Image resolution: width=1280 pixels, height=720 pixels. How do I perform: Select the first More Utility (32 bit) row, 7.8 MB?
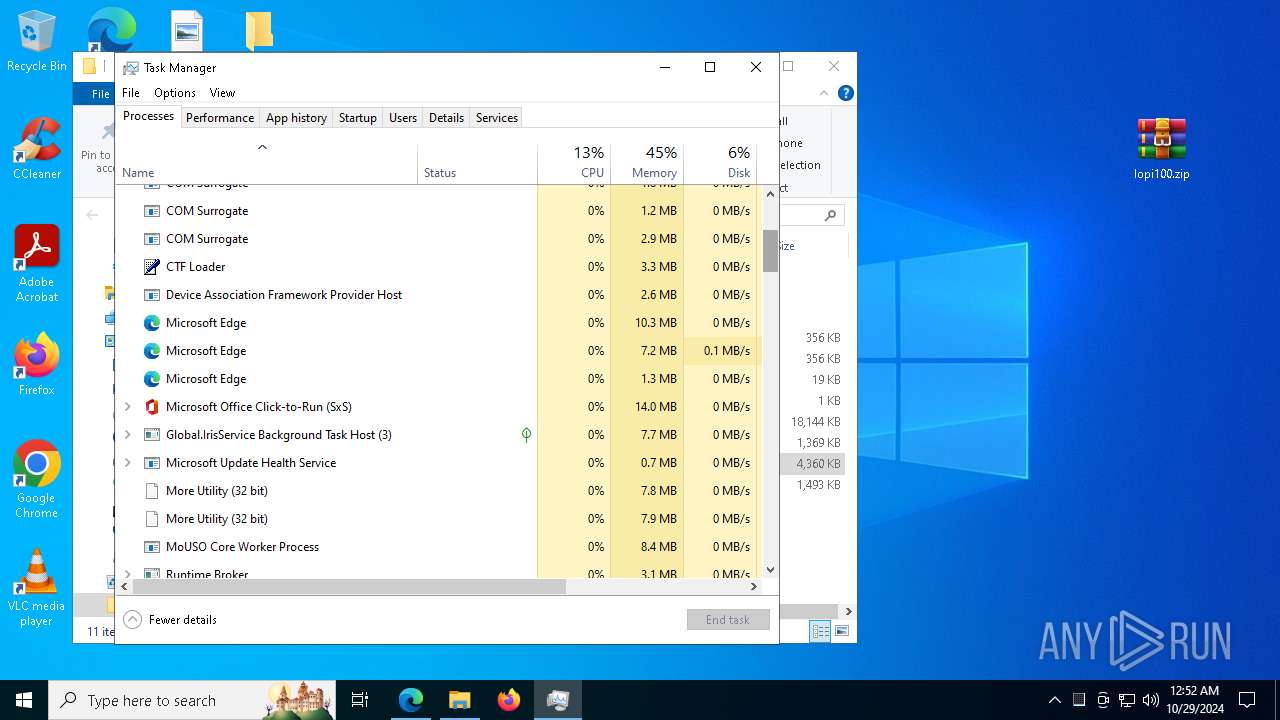point(439,491)
